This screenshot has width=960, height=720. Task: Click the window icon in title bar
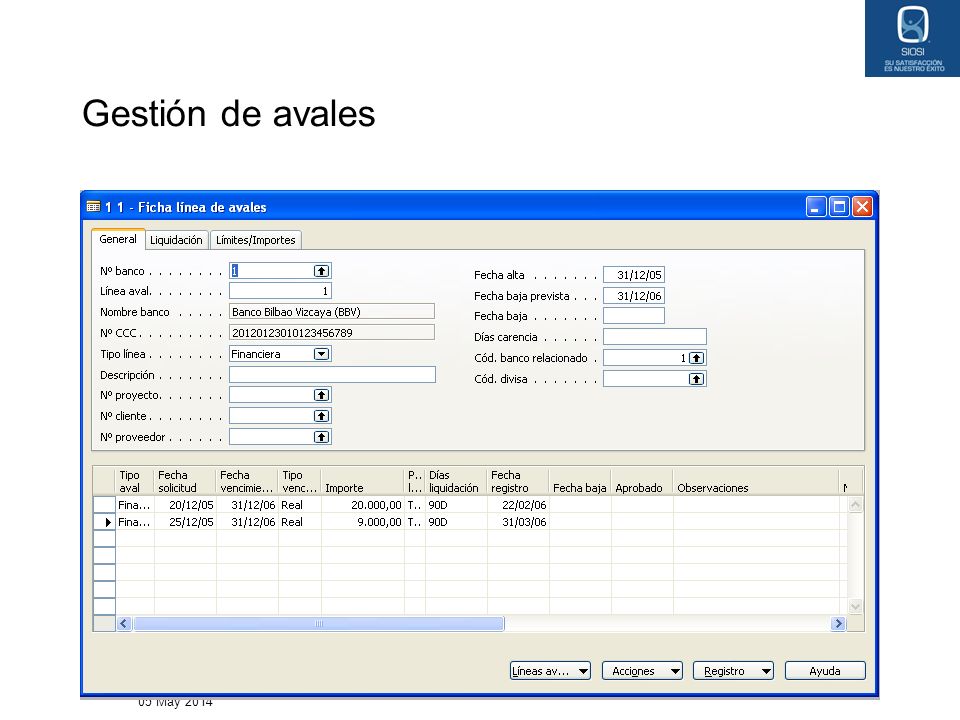93,207
